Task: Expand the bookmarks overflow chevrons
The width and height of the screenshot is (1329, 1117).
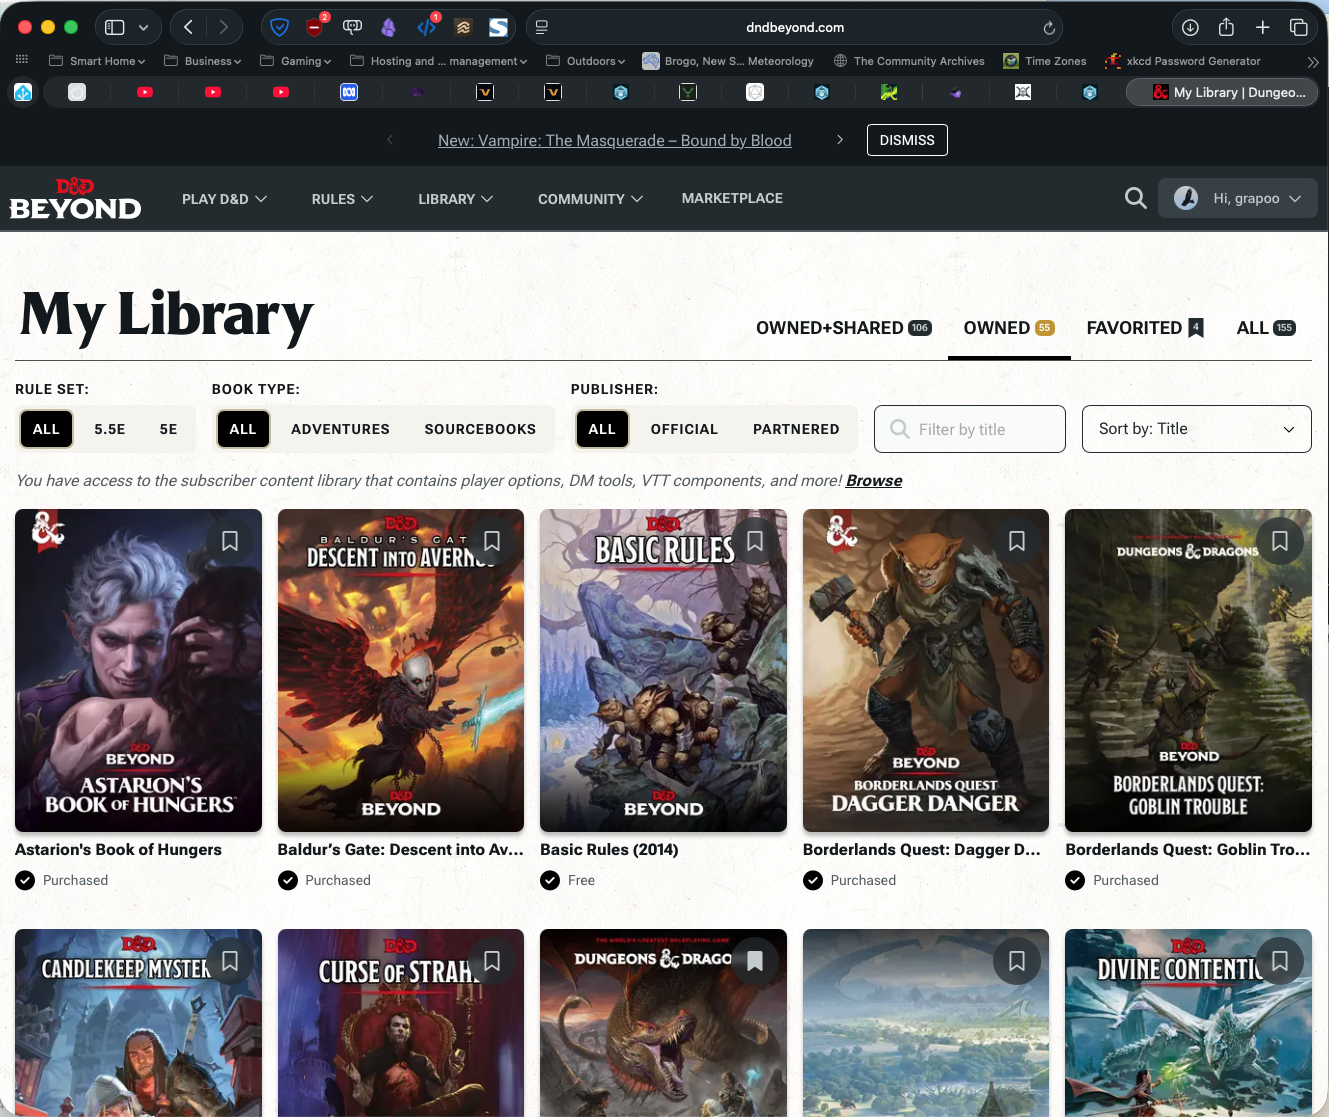Action: [x=1313, y=62]
